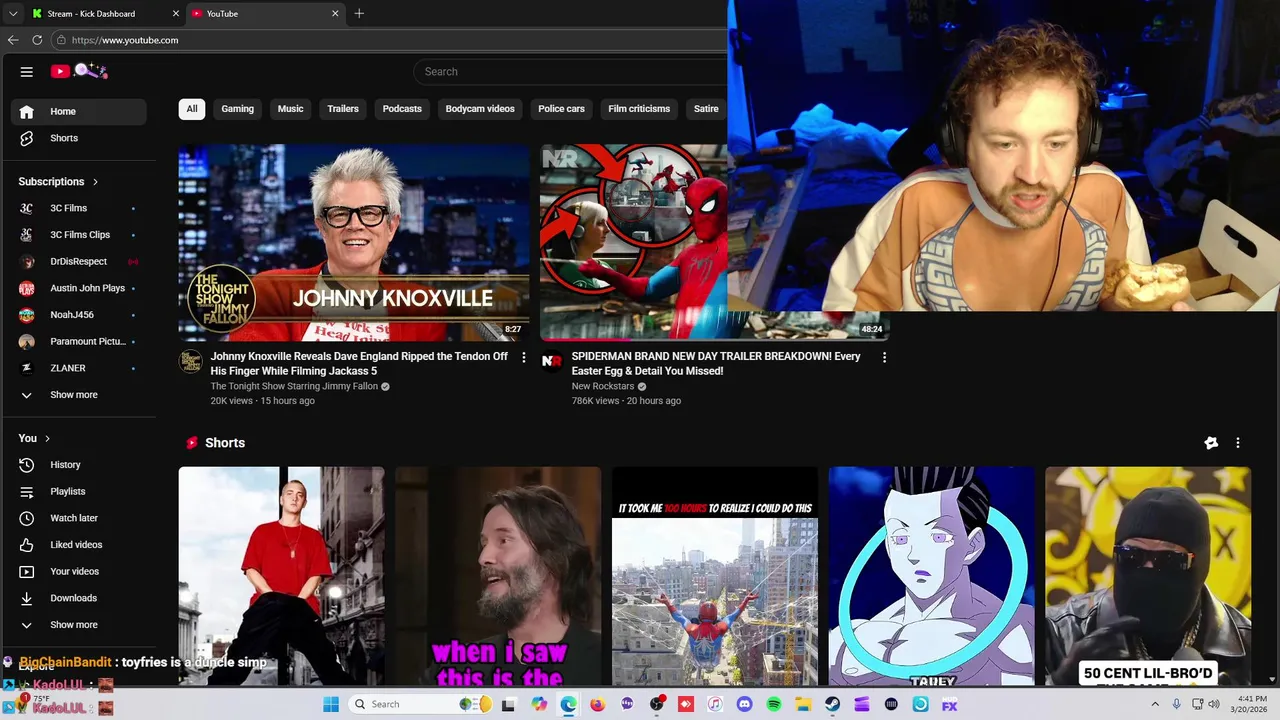Viewport: 1280px width, 720px height.
Task: Show more subscriptions
Action: [79, 395]
